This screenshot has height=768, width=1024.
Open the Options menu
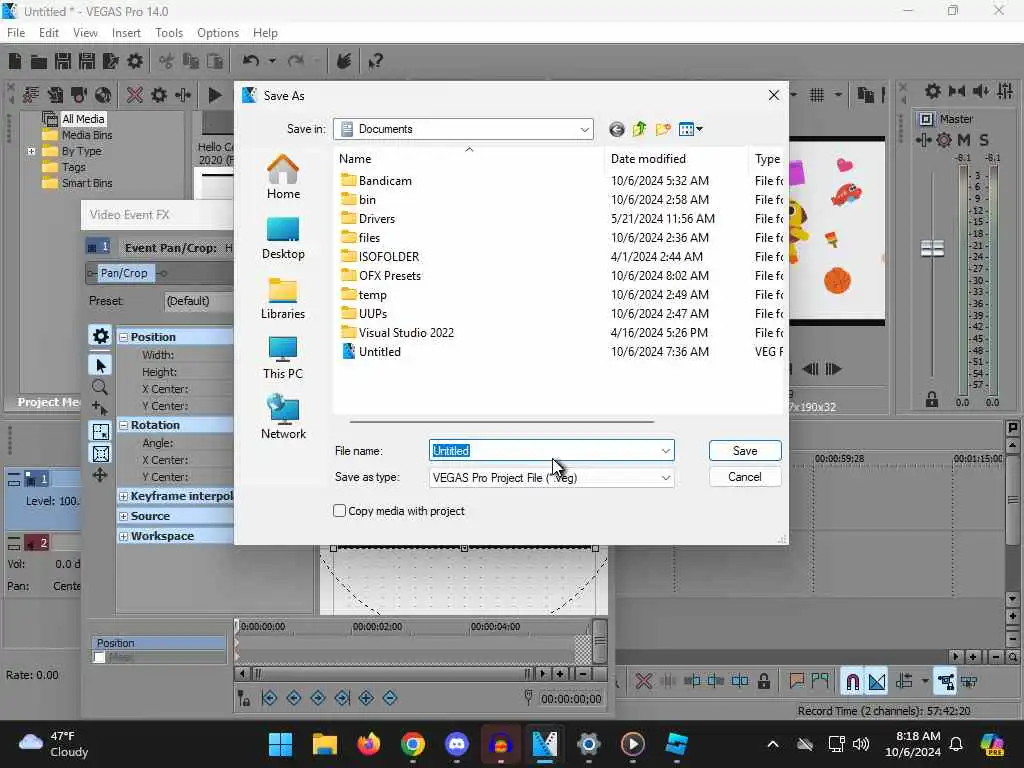[x=218, y=33]
